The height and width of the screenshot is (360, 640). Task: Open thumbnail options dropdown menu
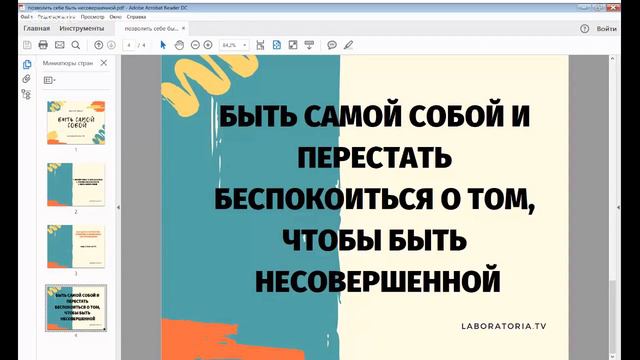point(49,80)
